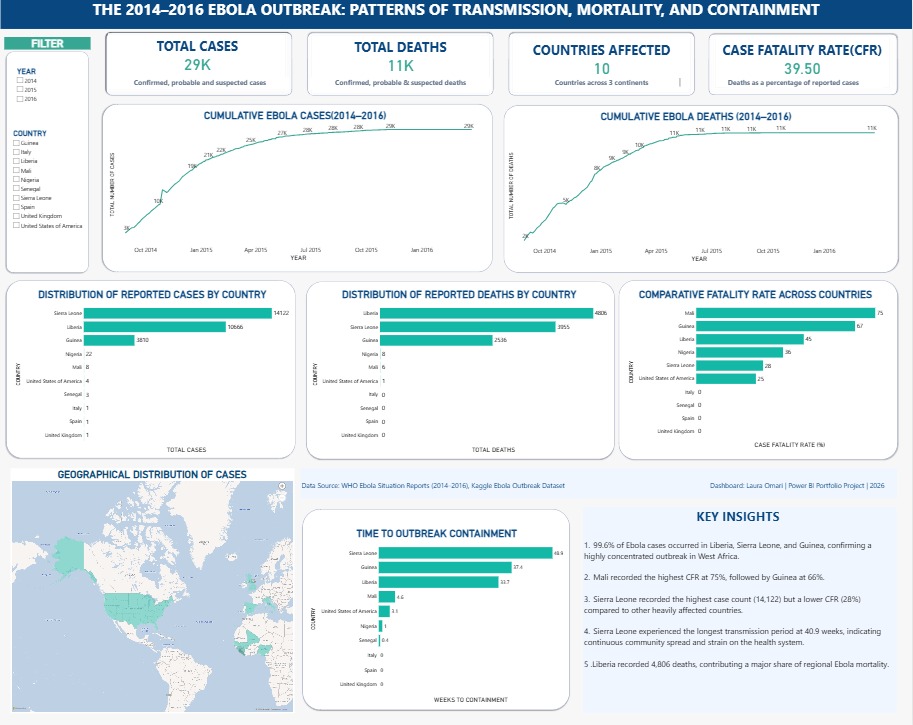The image size is (913, 725).
Task: Click Sierra Leone bar showing 3955 deaths
Action: pyautogui.click(x=468, y=327)
